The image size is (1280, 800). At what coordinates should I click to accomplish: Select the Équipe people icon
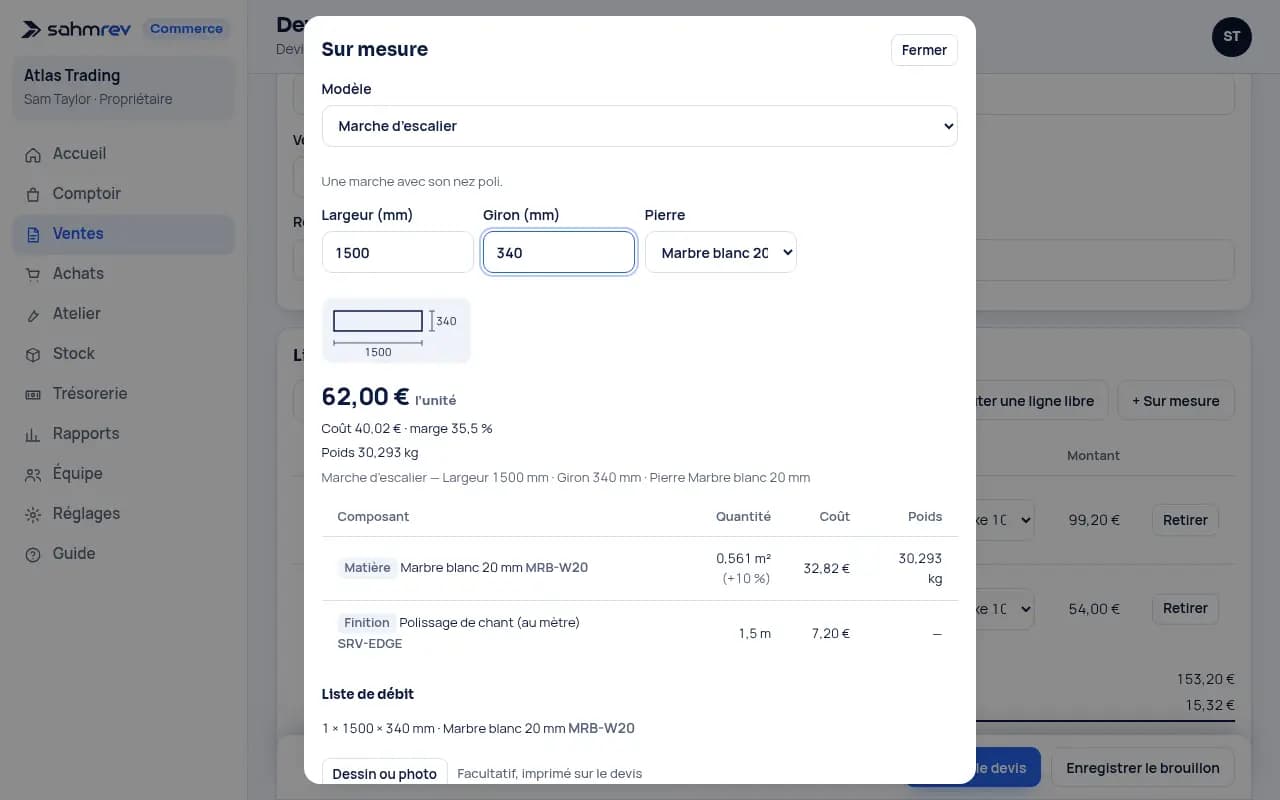click(x=33, y=474)
